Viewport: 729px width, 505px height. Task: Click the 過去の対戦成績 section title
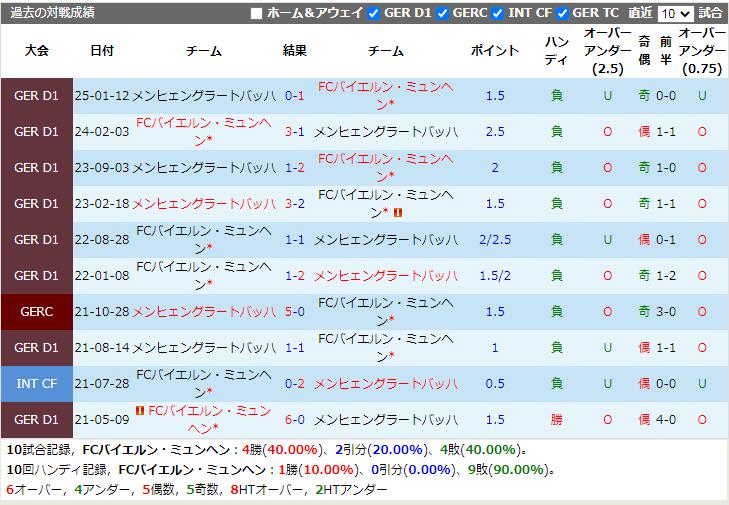(x=53, y=13)
